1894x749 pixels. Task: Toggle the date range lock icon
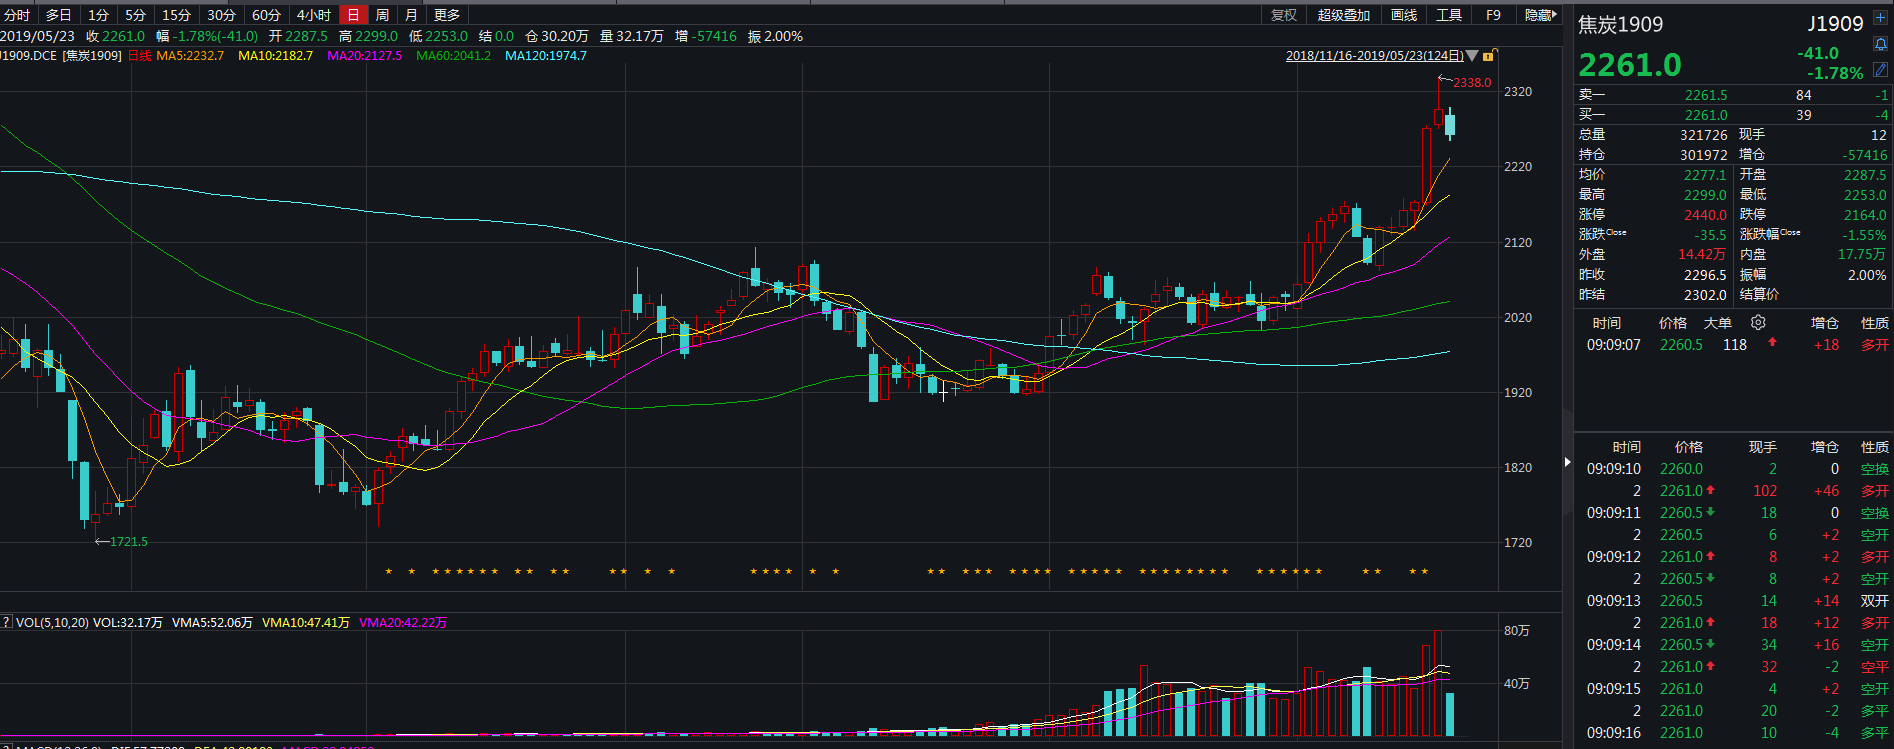pos(1489,56)
